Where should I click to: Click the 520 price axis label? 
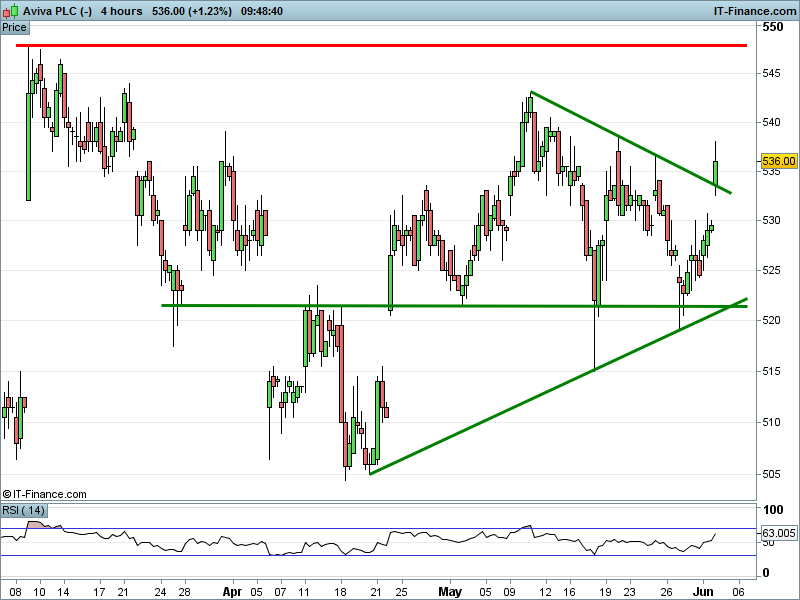click(x=771, y=320)
